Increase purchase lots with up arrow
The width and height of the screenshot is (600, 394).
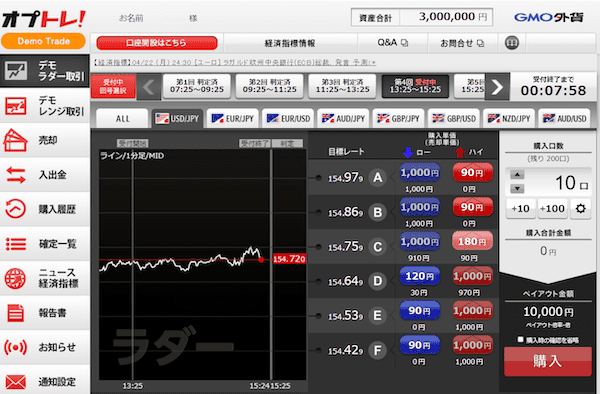[517, 175]
